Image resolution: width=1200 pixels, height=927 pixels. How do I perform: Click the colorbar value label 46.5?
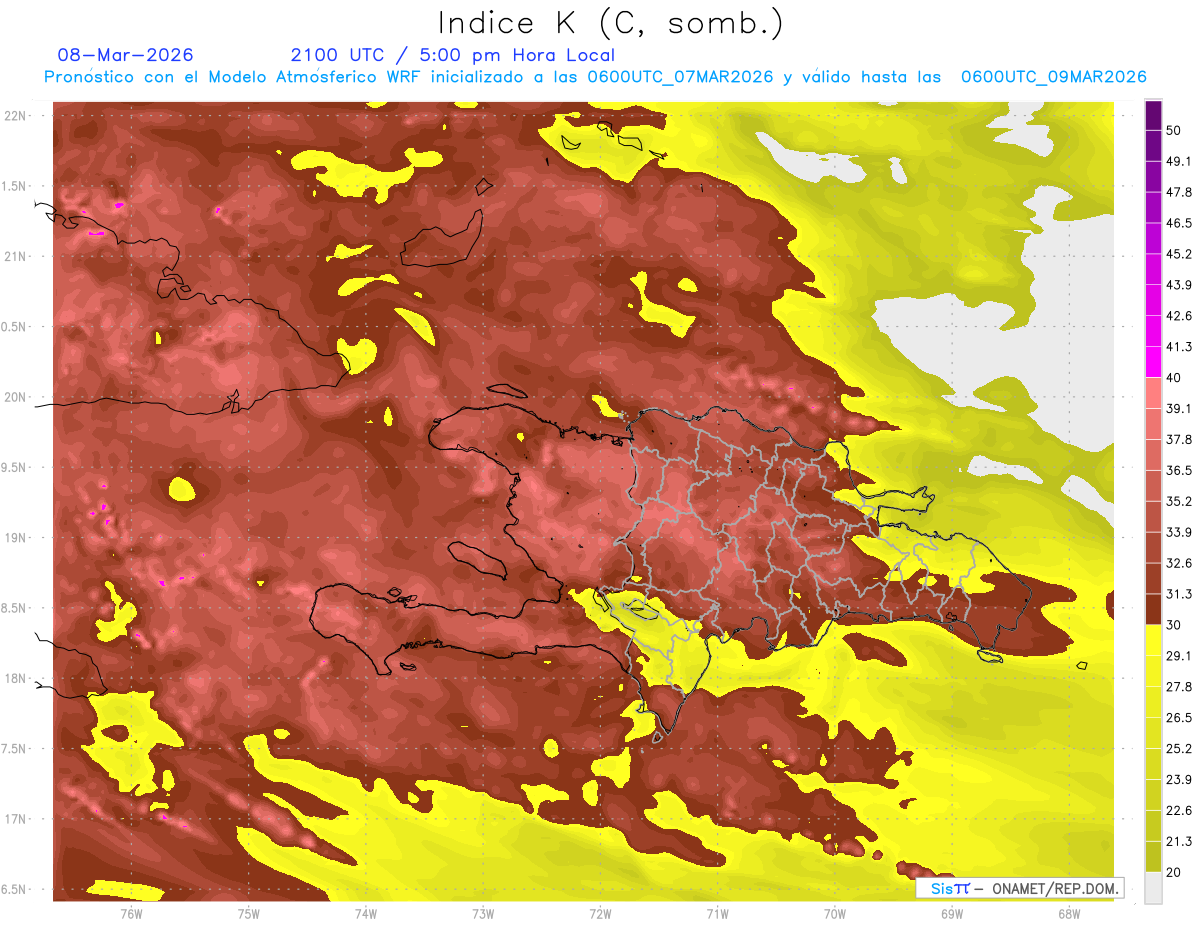click(1178, 223)
